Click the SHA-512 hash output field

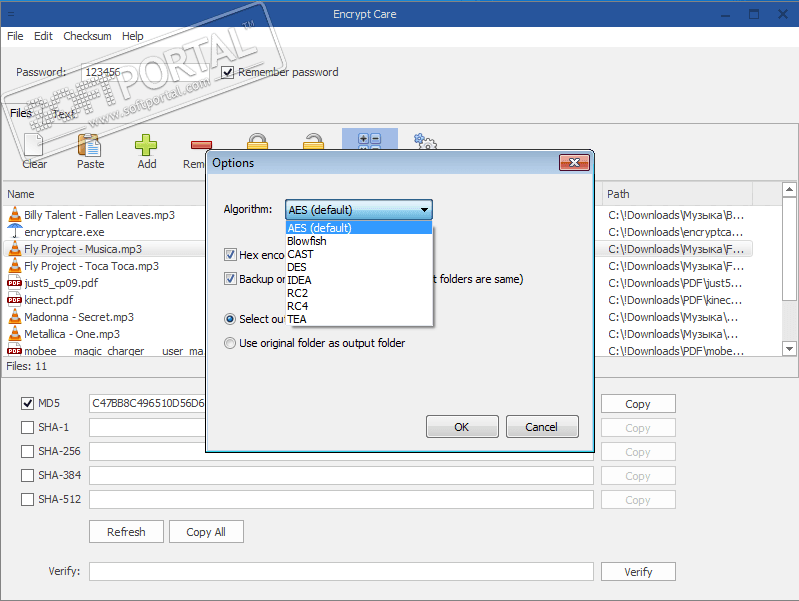pos(341,499)
